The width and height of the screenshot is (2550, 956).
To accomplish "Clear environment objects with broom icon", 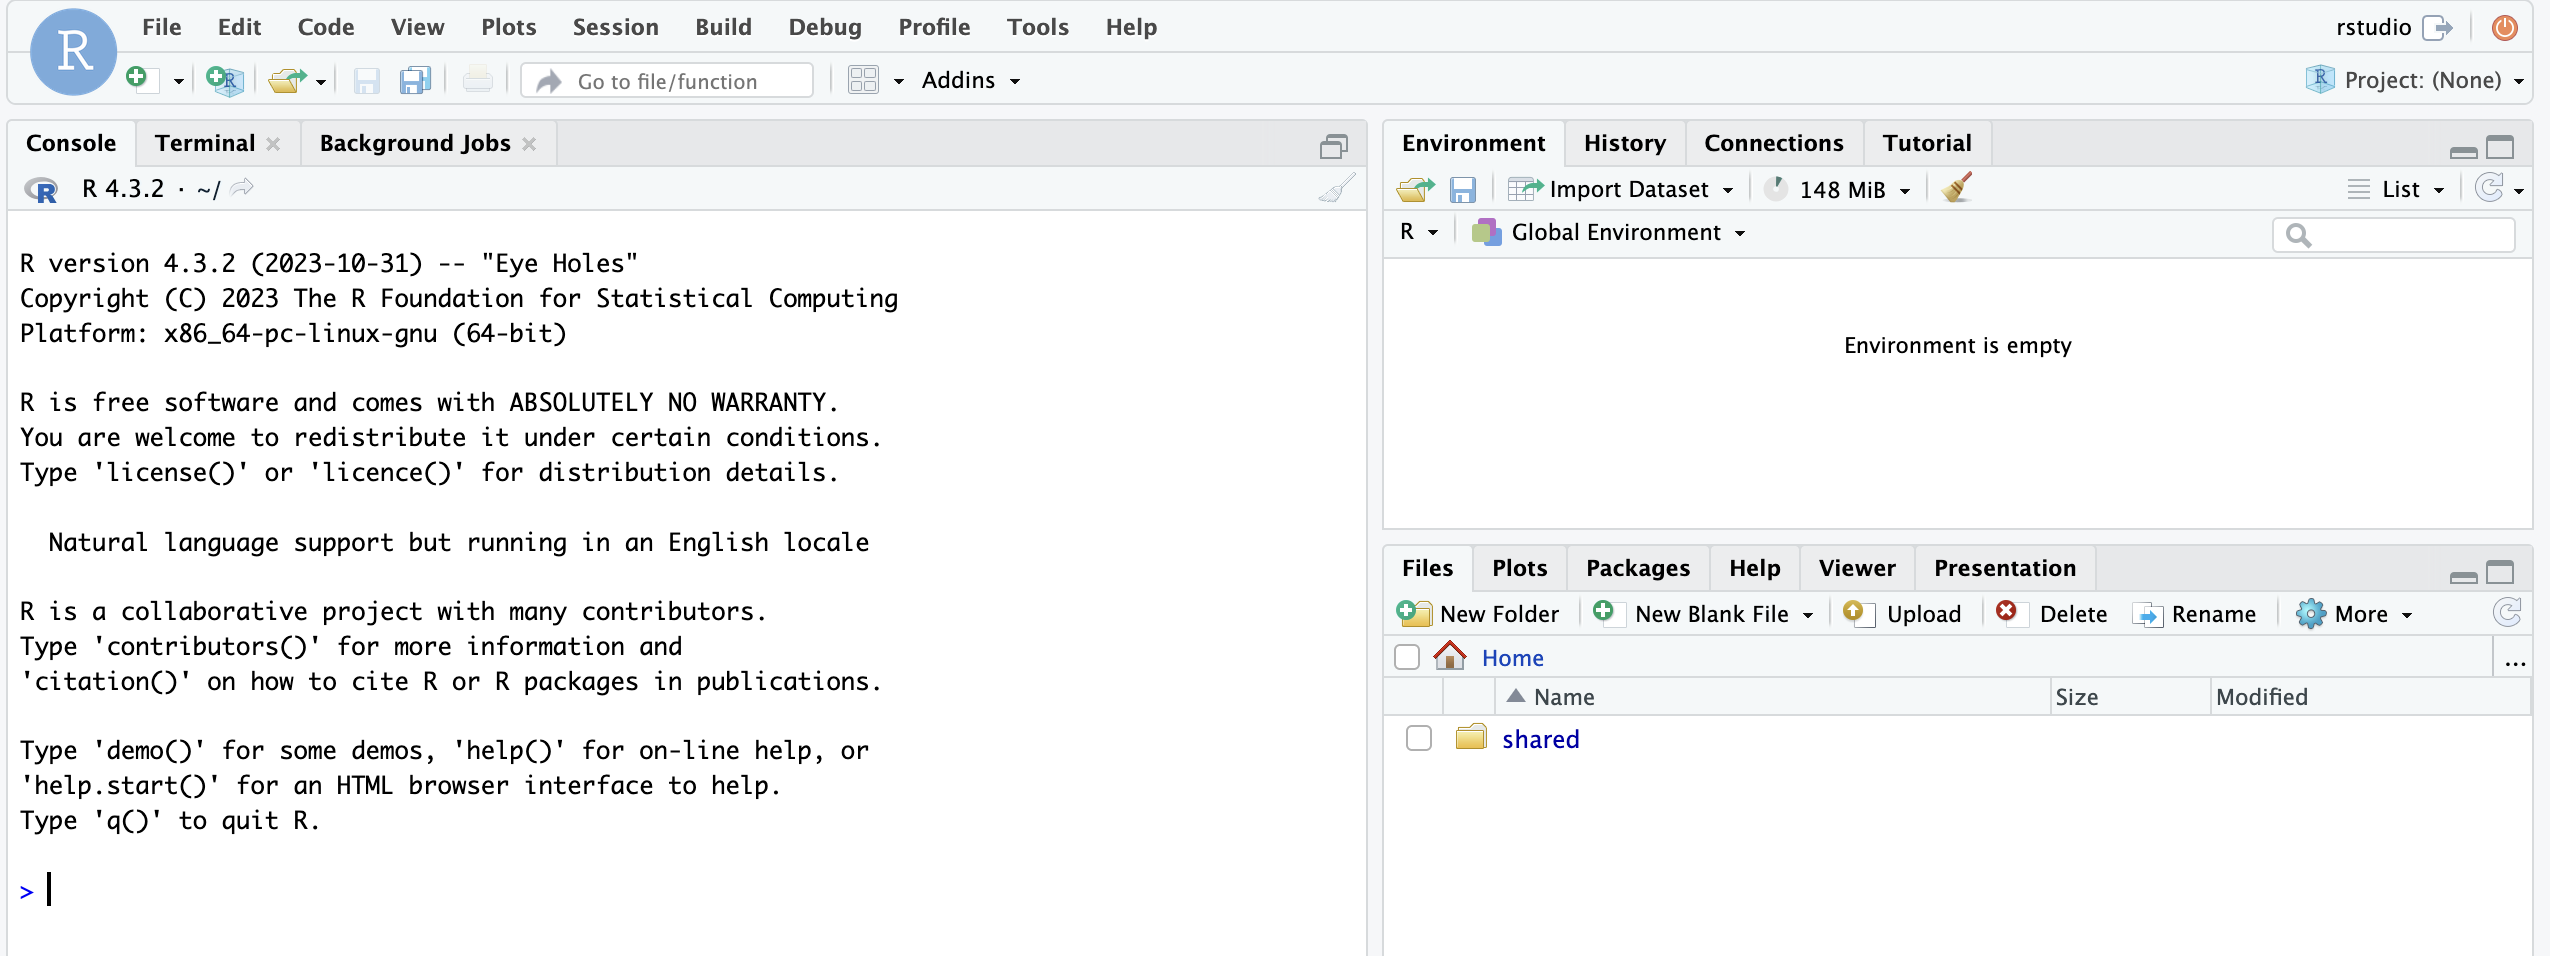I will tap(1957, 188).
